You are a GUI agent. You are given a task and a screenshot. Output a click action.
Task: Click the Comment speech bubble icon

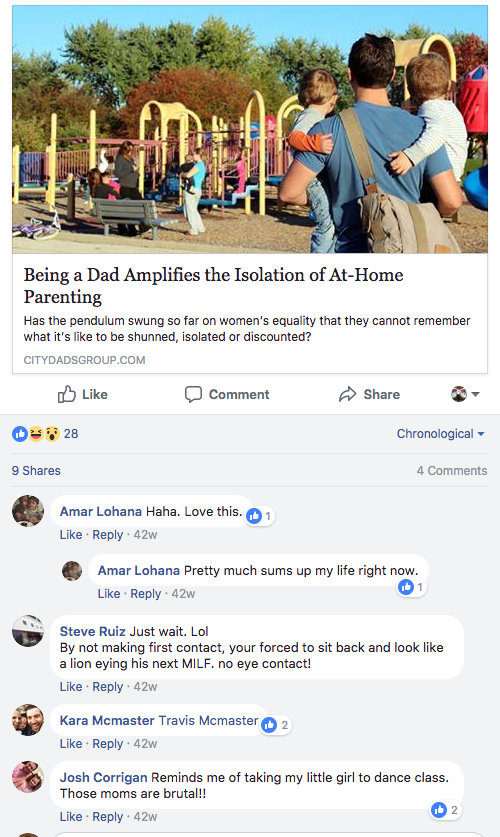193,394
